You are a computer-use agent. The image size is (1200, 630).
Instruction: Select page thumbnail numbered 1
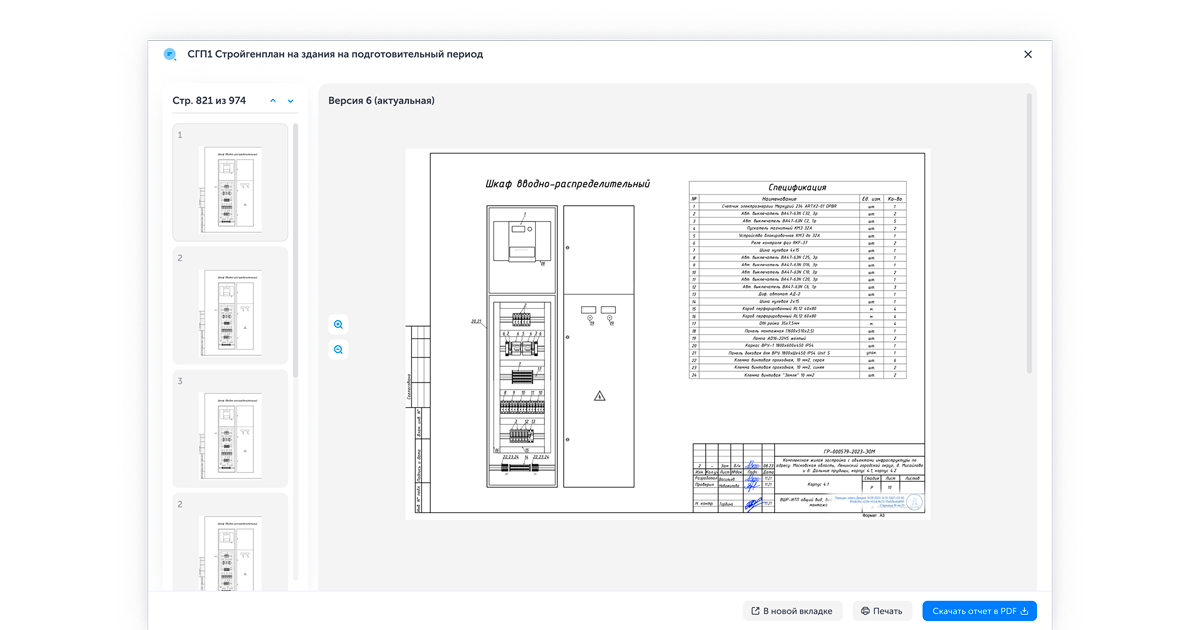click(x=230, y=182)
